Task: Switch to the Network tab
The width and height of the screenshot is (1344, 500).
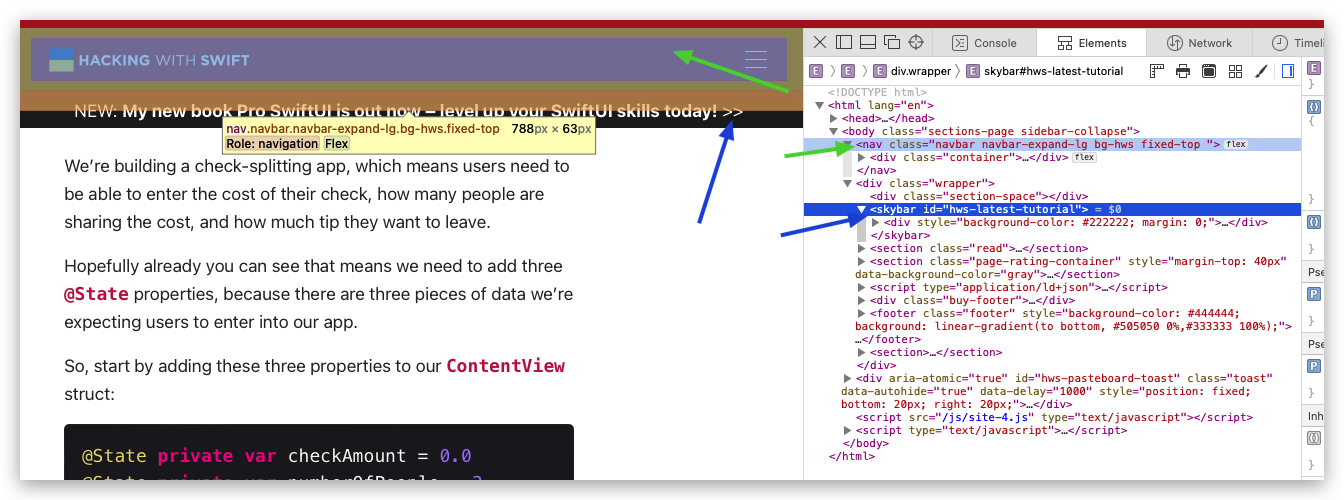Action: pos(1199,43)
